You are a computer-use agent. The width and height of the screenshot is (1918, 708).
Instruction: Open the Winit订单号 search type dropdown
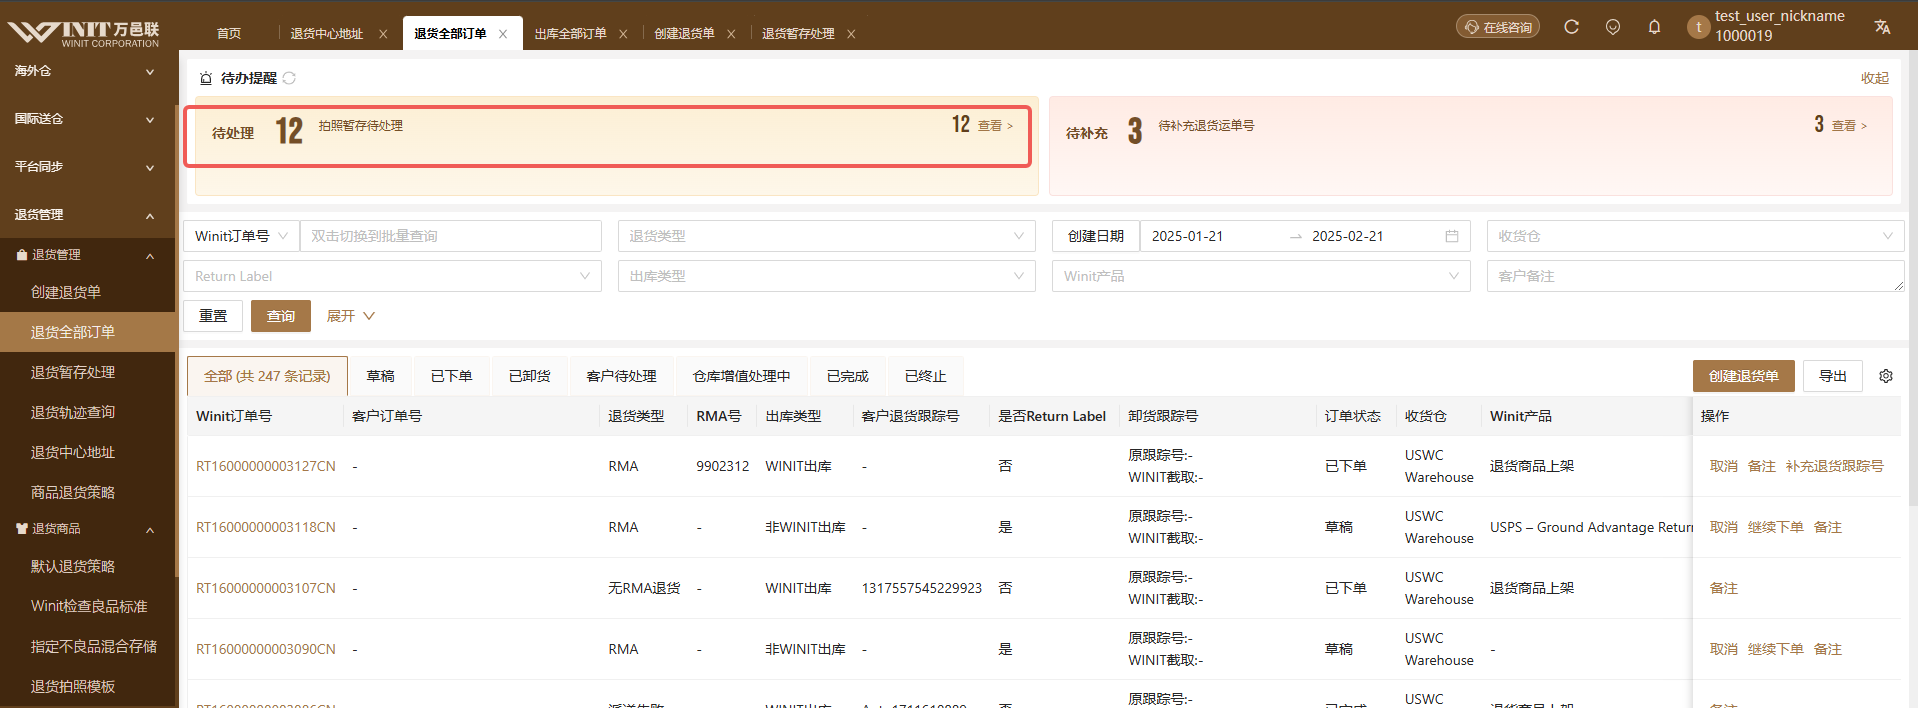241,236
